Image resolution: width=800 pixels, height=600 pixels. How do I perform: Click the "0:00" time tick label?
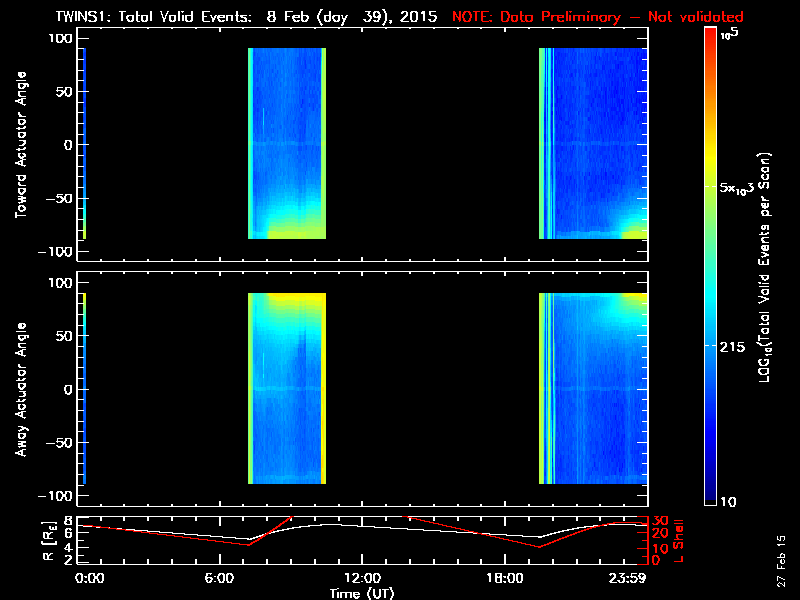[90, 579]
